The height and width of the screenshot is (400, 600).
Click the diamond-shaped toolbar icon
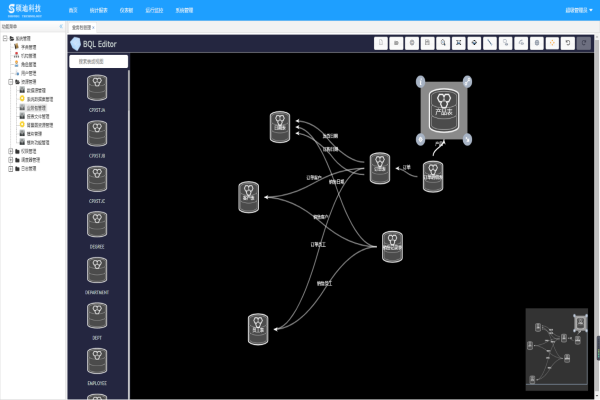(x=474, y=43)
